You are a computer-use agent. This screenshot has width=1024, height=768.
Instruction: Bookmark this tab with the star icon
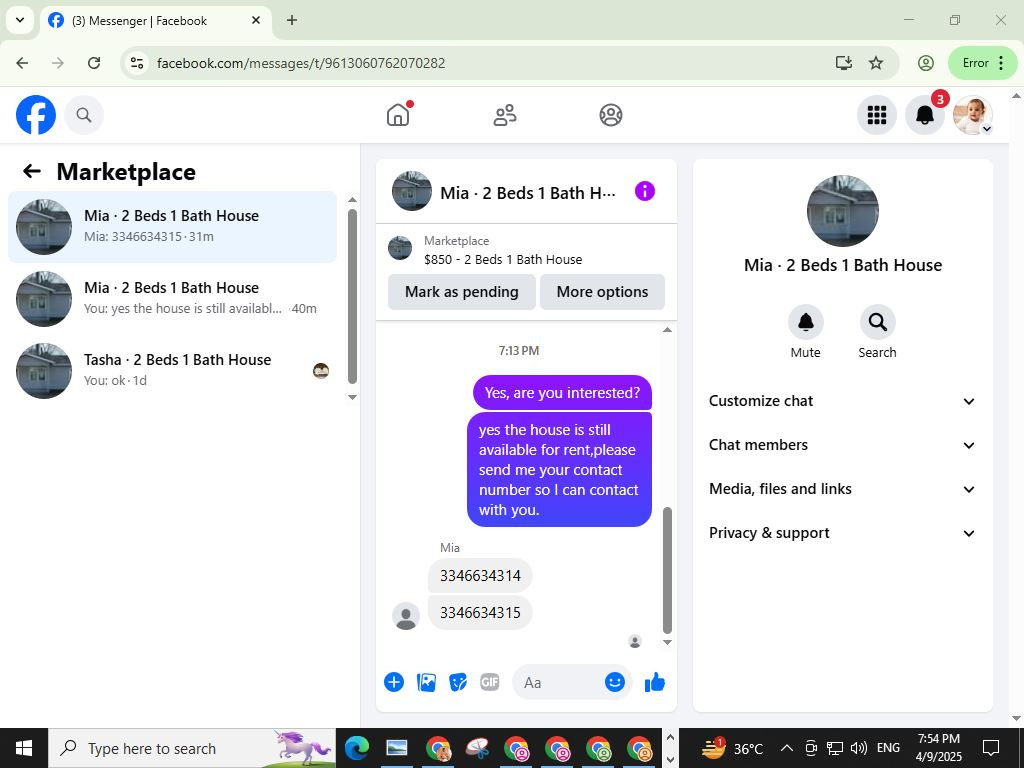pyautogui.click(x=876, y=63)
